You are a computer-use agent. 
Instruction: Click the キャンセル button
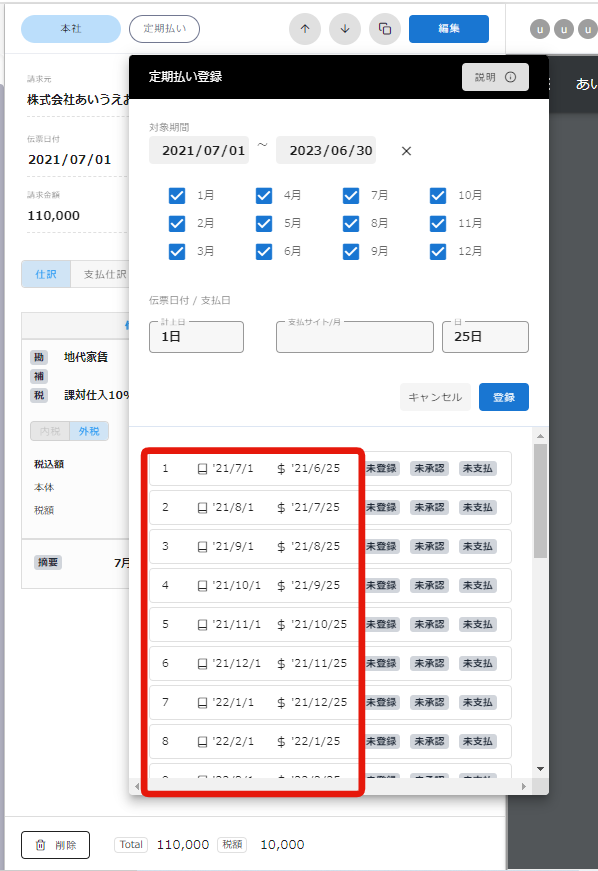[x=435, y=397]
